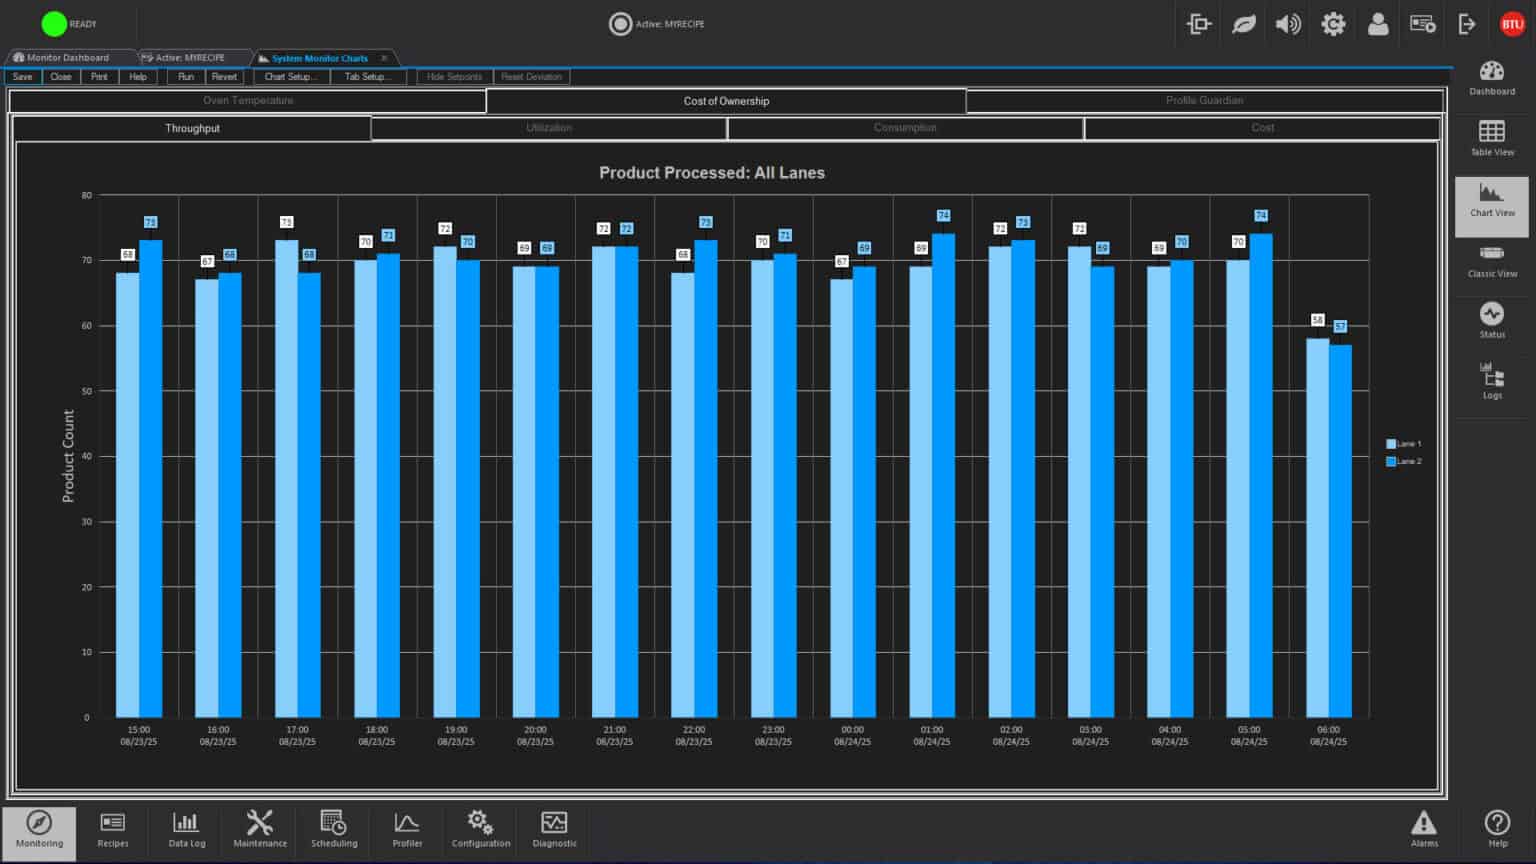Image resolution: width=1536 pixels, height=864 pixels.
Task: Toggle the eco leaf mode icon
Action: tap(1243, 24)
